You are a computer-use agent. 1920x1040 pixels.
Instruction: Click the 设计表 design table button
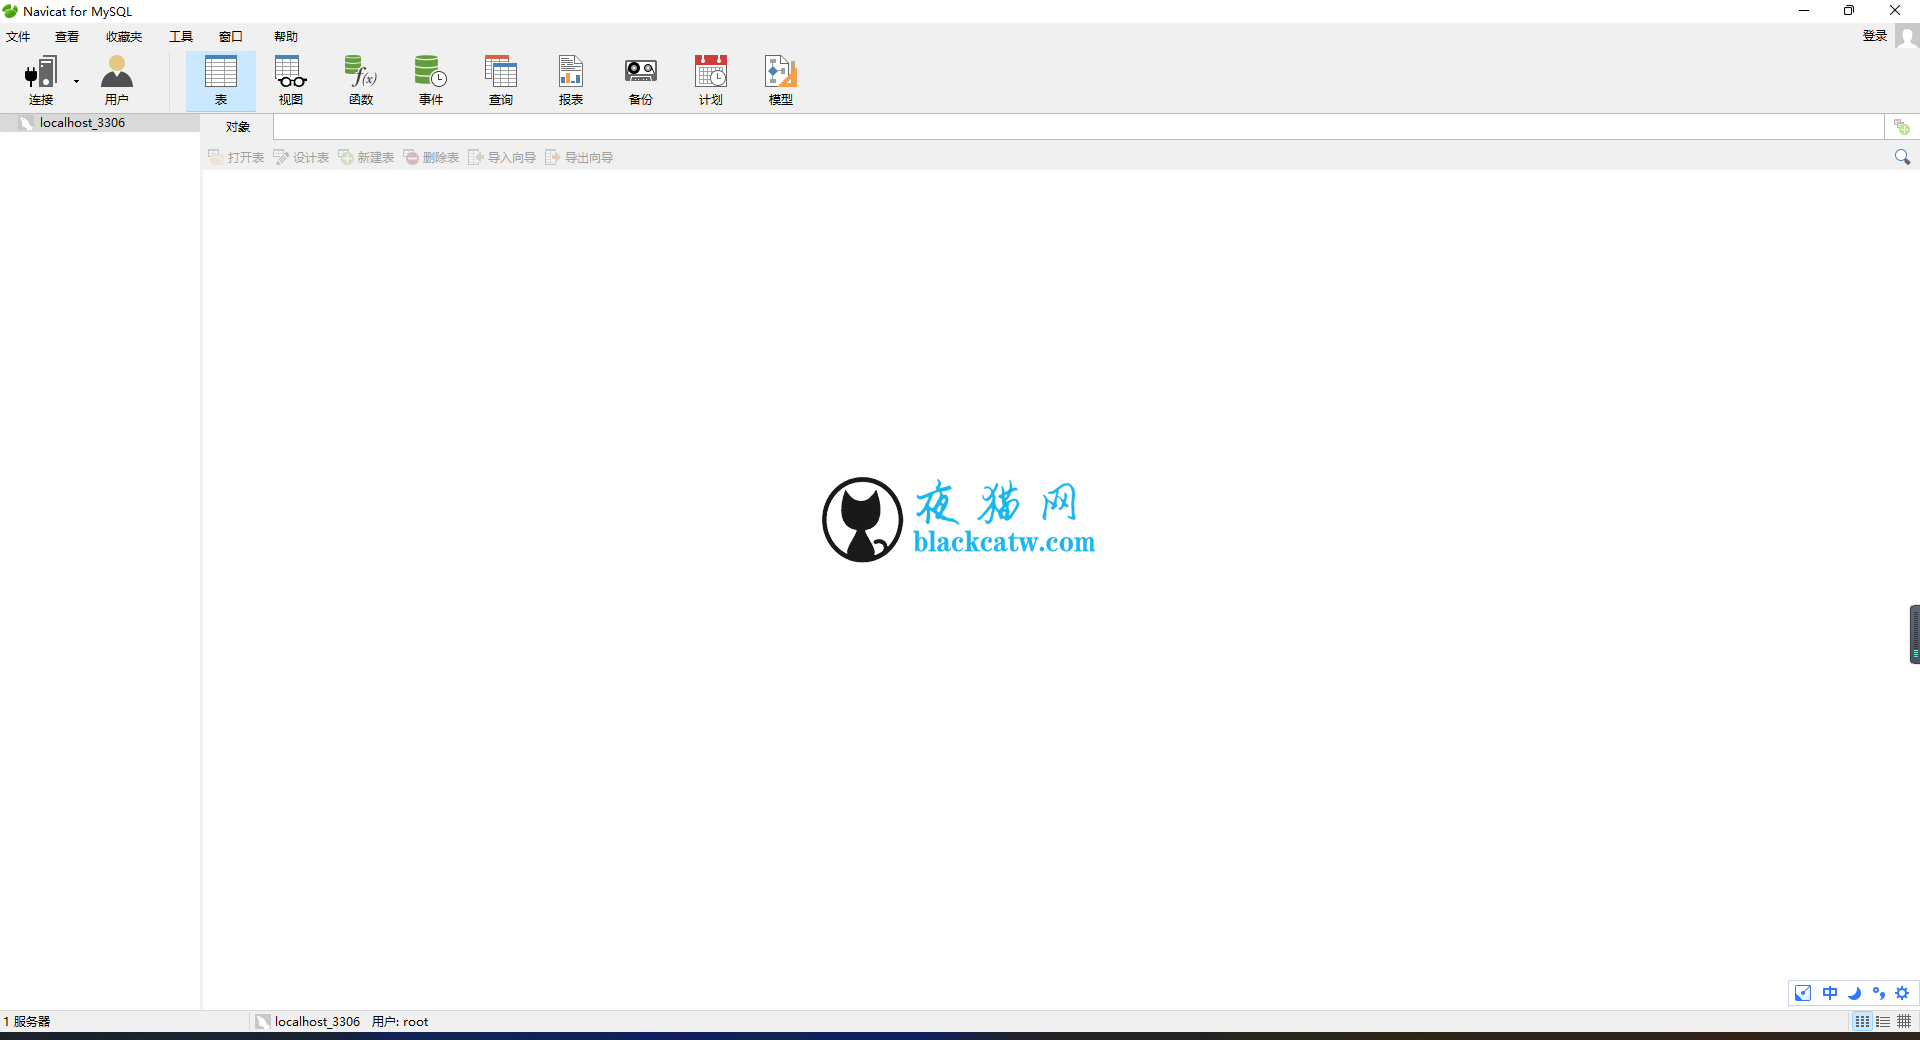point(301,157)
